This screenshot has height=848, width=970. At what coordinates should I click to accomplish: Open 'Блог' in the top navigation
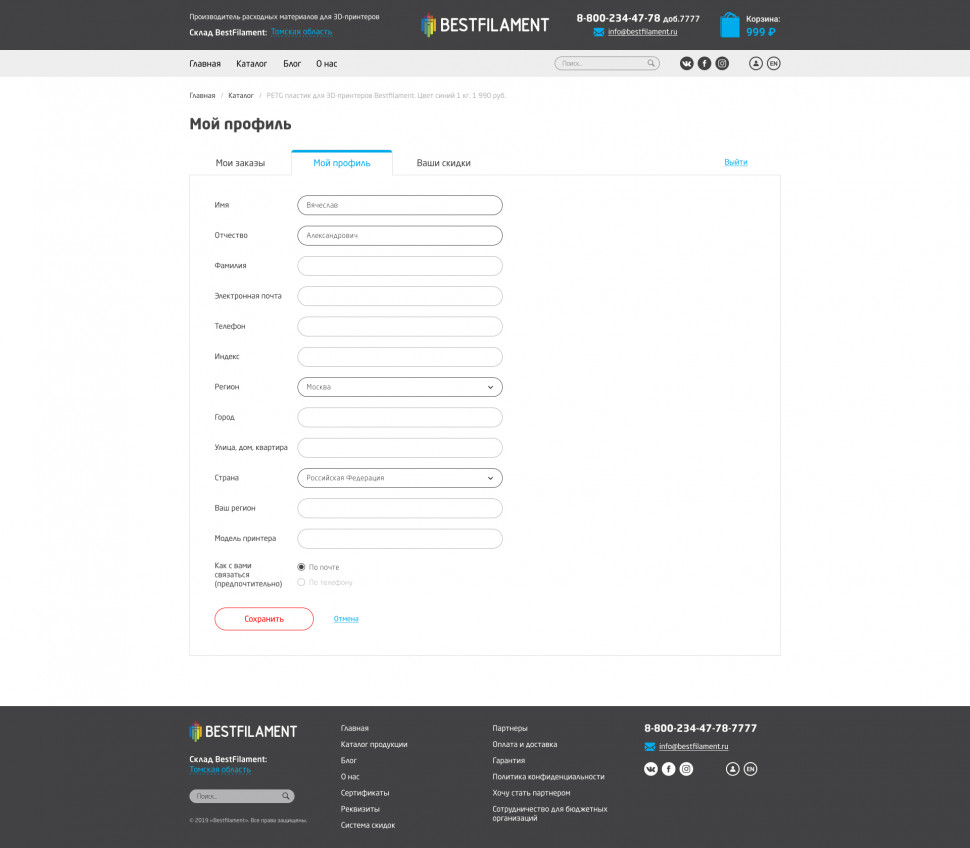click(x=292, y=64)
